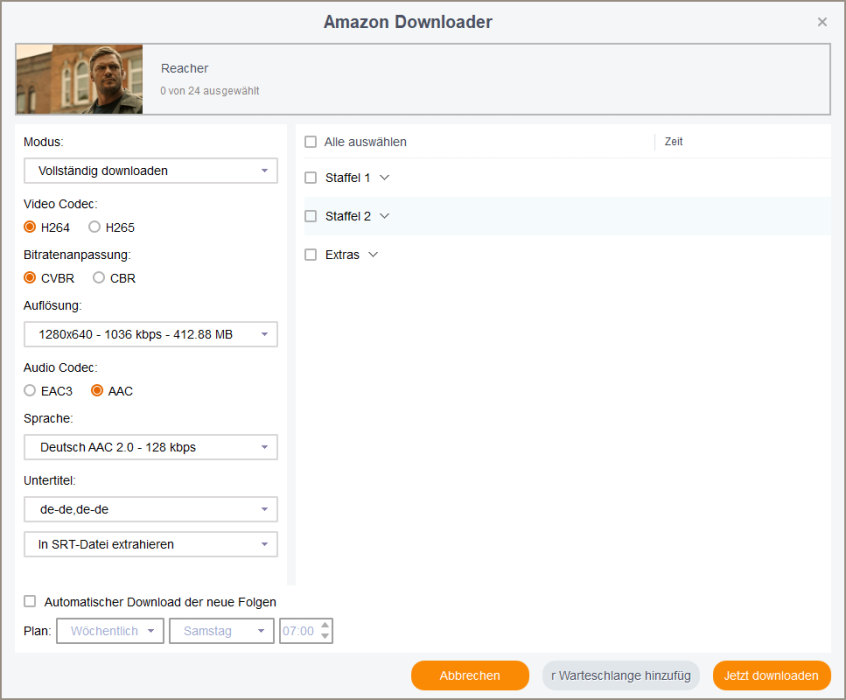Open the Untertitel de-de dropdown
This screenshot has height=700, width=846.
(x=150, y=509)
